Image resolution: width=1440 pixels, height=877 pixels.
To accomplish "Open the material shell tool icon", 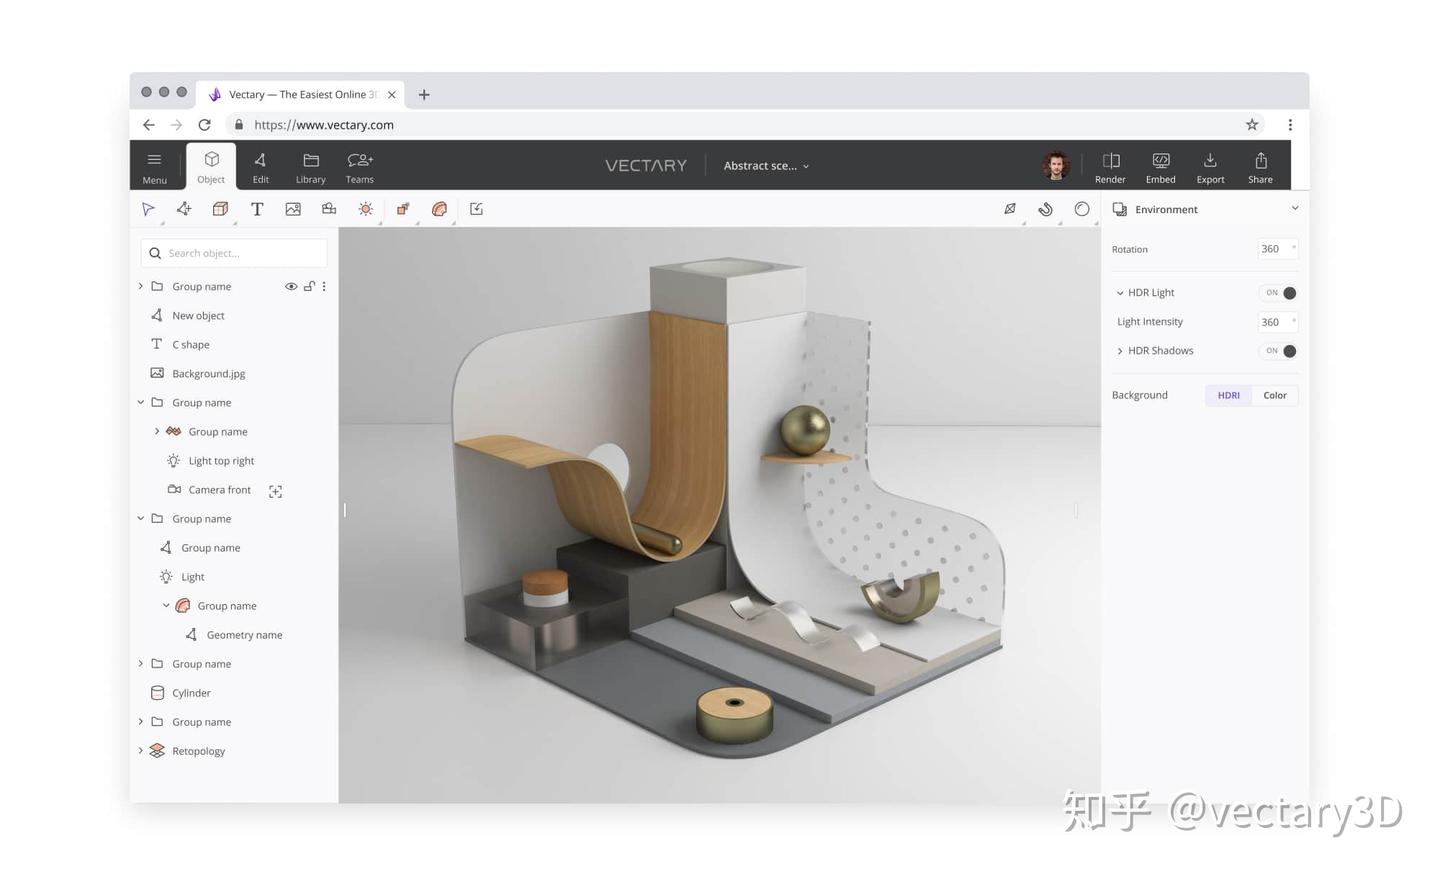I will 439,209.
